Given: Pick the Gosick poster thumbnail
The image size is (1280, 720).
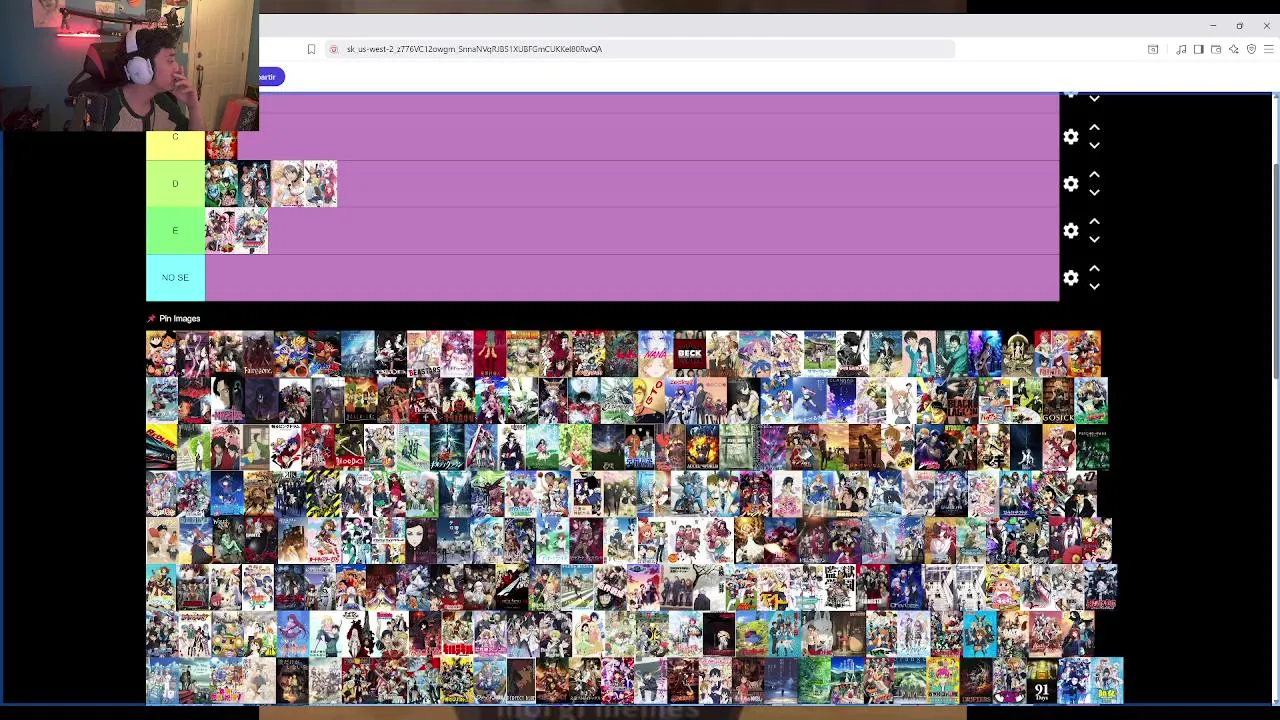Looking at the screenshot, I should coord(1057,400).
